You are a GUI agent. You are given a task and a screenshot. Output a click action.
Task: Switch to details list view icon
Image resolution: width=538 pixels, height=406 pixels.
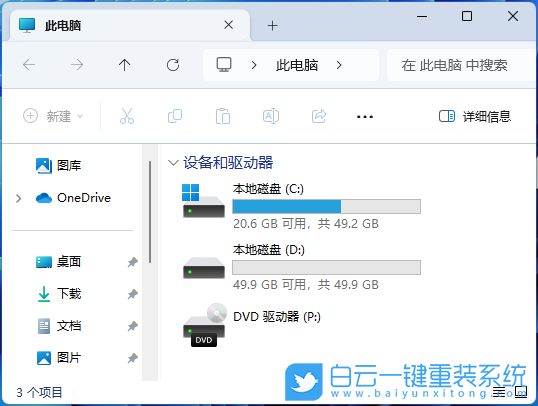(499, 391)
